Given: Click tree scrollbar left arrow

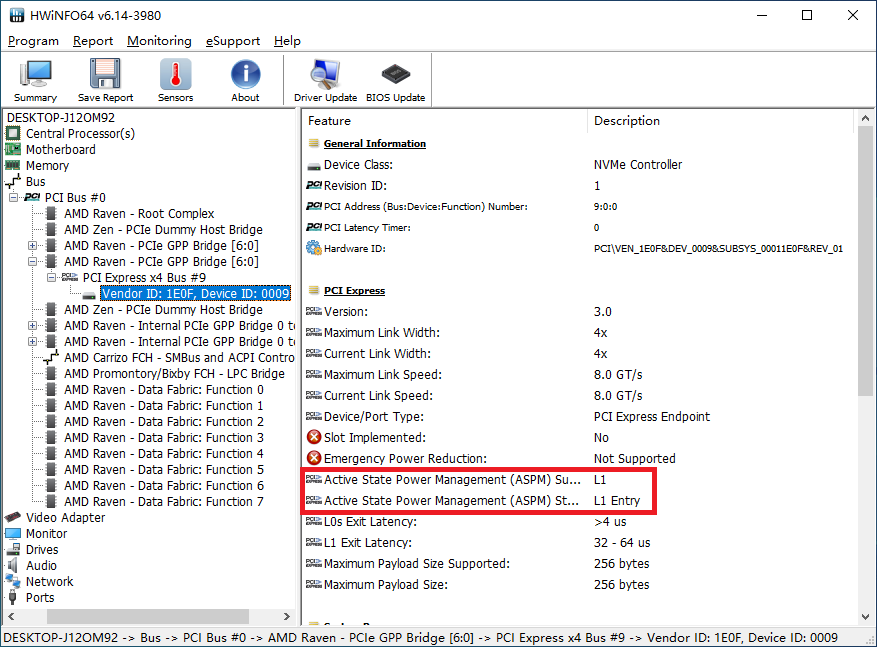Looking at the screenshot, I should click(11, 616).
